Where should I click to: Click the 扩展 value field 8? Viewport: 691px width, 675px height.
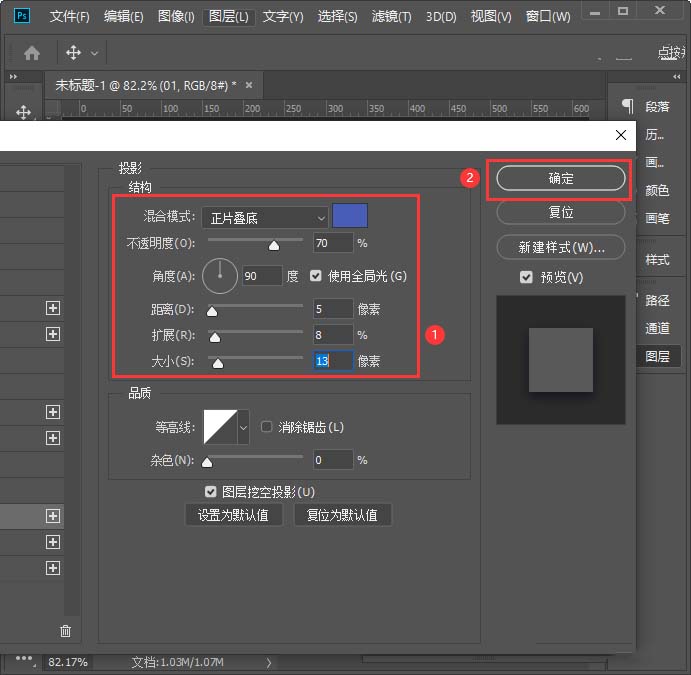pyautogui.click(x=333, y=335)
